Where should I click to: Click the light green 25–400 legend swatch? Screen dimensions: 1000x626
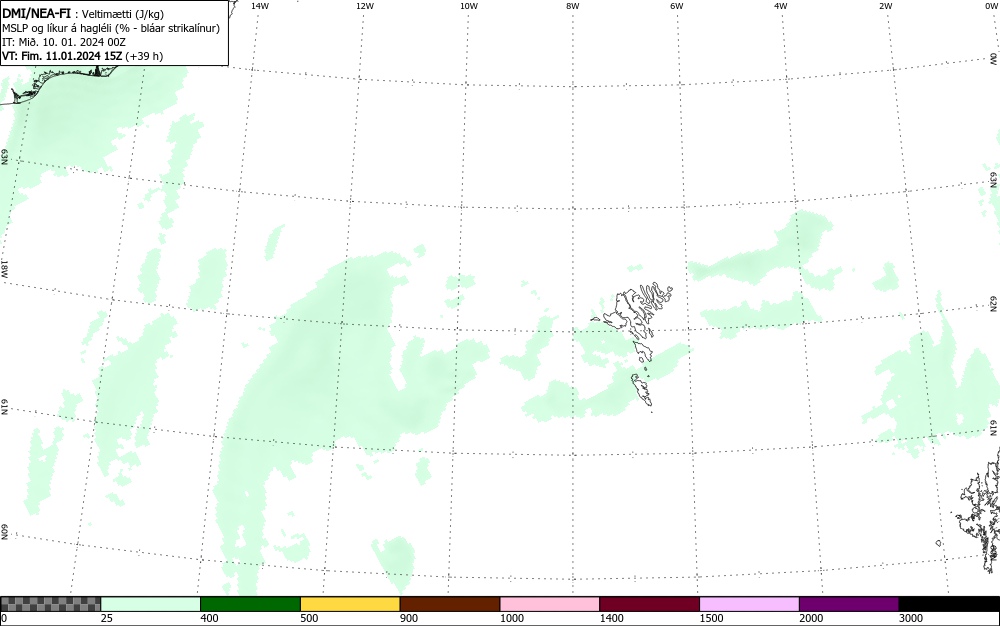151,604
